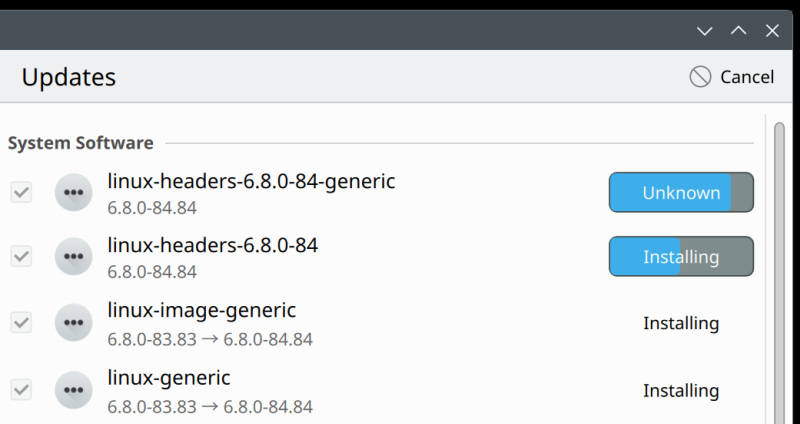The width and height of the screenshot is (800, 424).
Task: Select the linux-headers-6.8.0-84-generic package name
Action: [x=251, y=182]
